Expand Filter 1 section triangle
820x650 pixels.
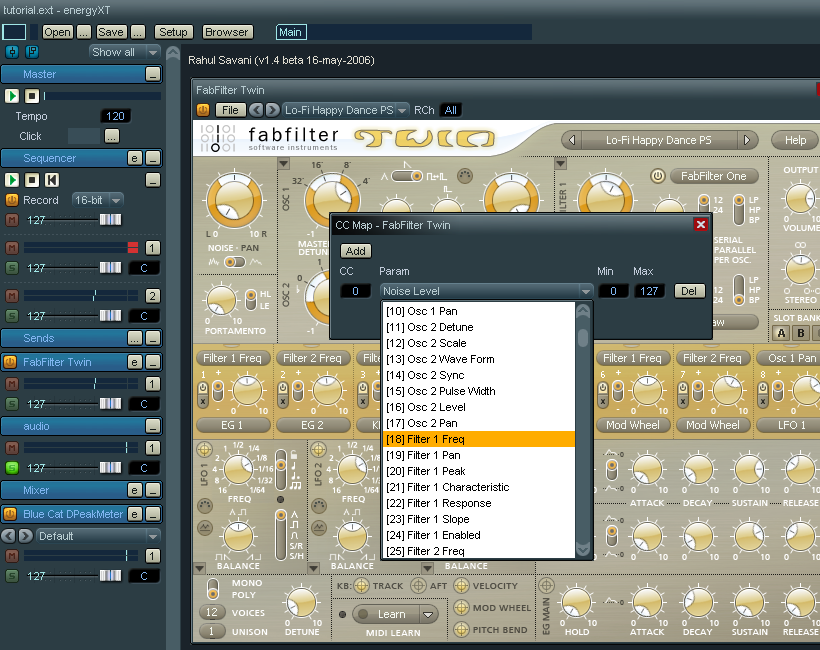point(560,164)
